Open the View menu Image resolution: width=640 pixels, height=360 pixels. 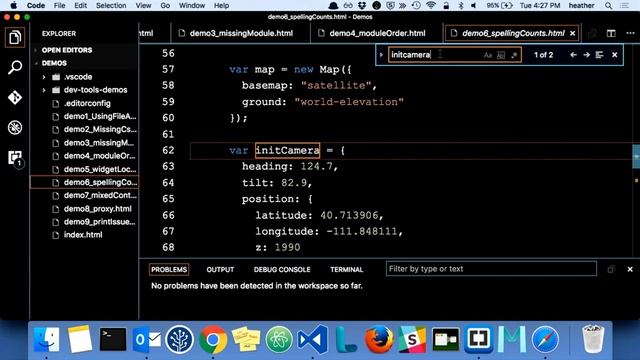click(x=143, y=5)
